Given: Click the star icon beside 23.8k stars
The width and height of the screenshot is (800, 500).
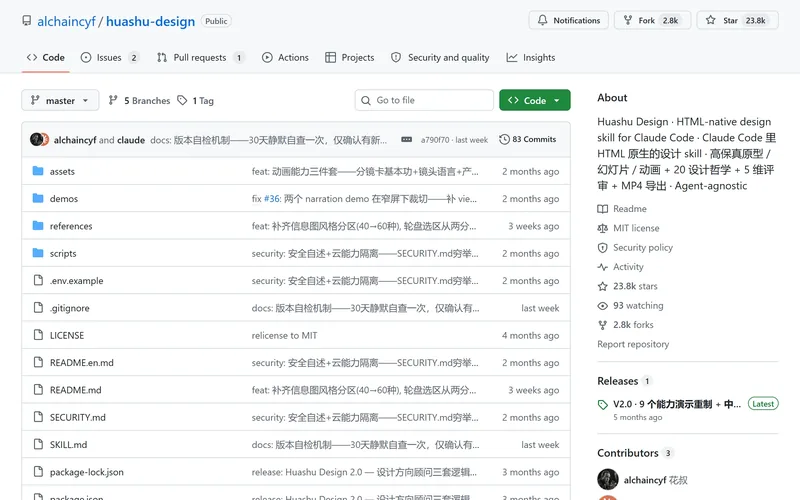Looking at the screenshot, I should (603, 286).
